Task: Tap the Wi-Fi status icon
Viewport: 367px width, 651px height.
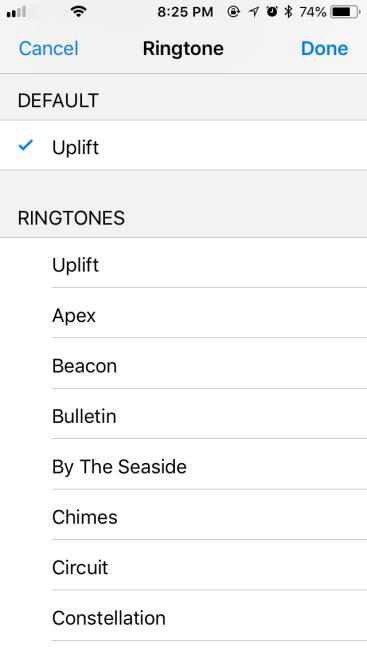Action: [78, 12]
